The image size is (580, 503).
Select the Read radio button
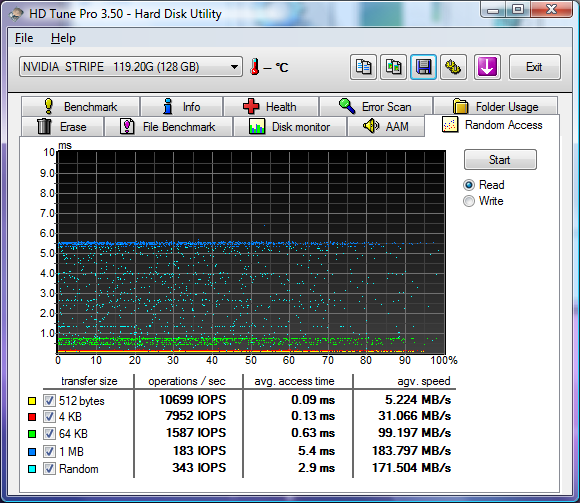click(469, 185)
